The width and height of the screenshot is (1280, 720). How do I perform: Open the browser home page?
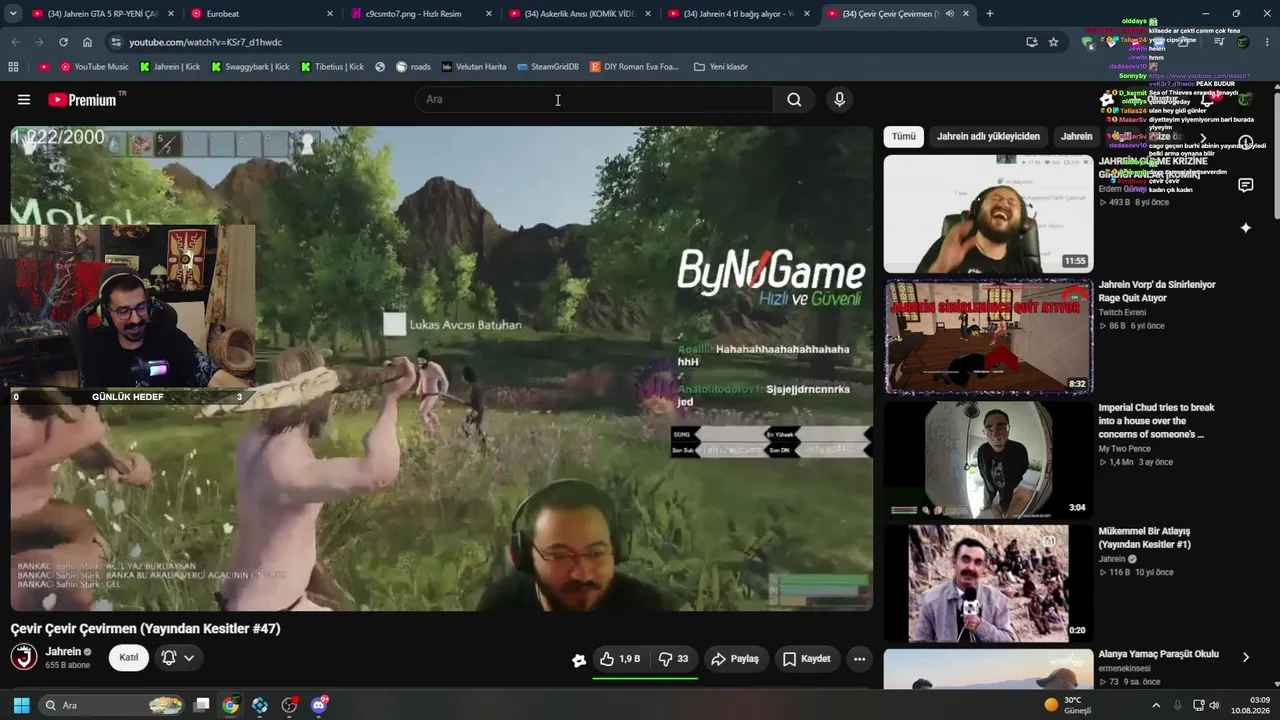tap(87, 42)
